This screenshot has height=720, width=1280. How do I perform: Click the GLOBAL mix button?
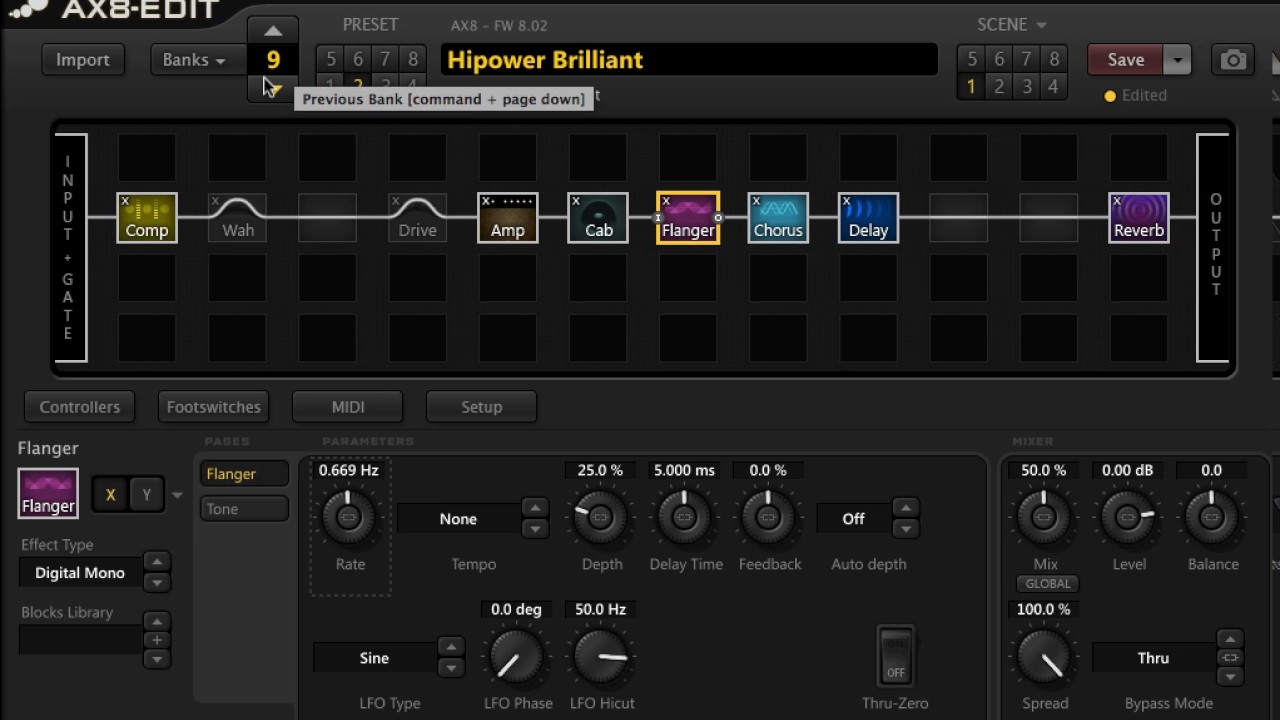(x=1047, y=584)
